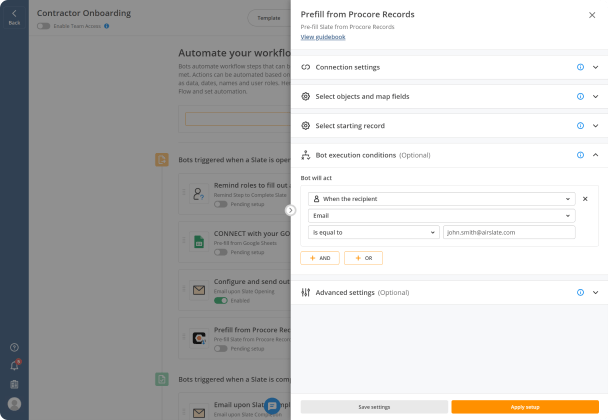
Task: Click Prefill from Procore bot icon
Action: point(199,338)
